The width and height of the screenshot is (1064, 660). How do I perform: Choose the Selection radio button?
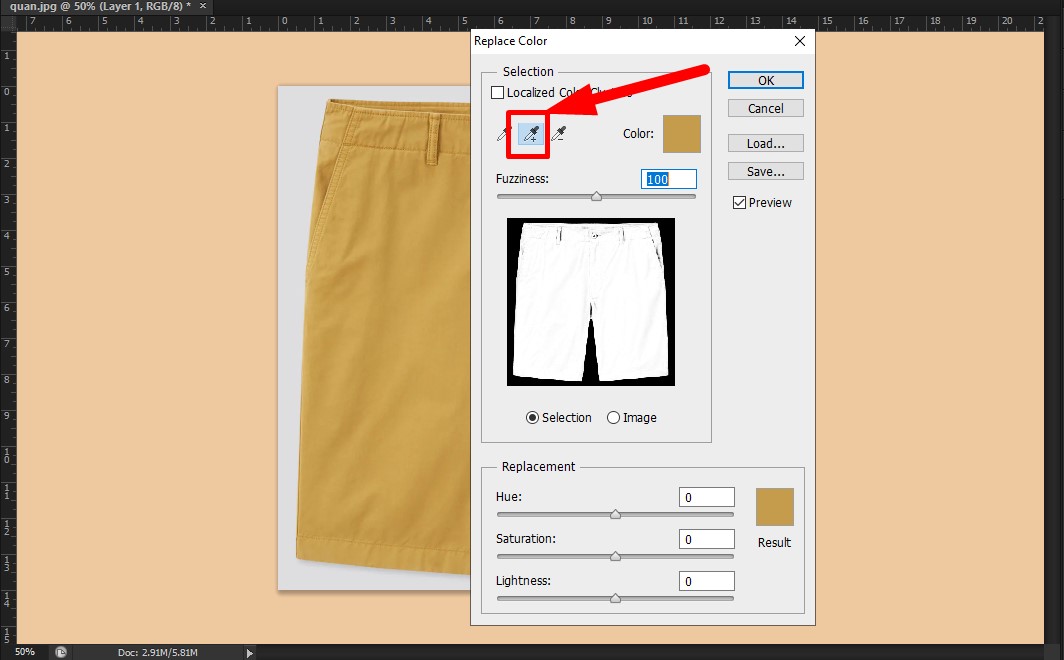click(531, 418)
